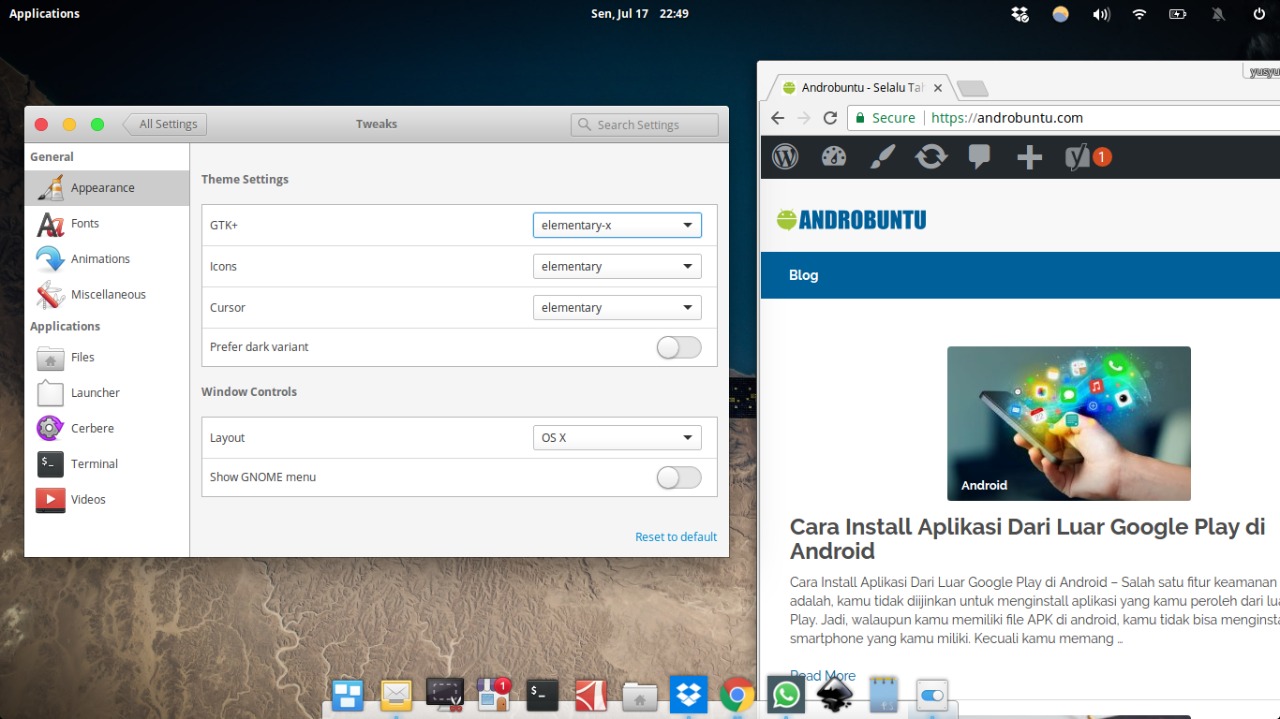Turn on Show GNOME menu
Screen dimensions: 1280x719
678,478
